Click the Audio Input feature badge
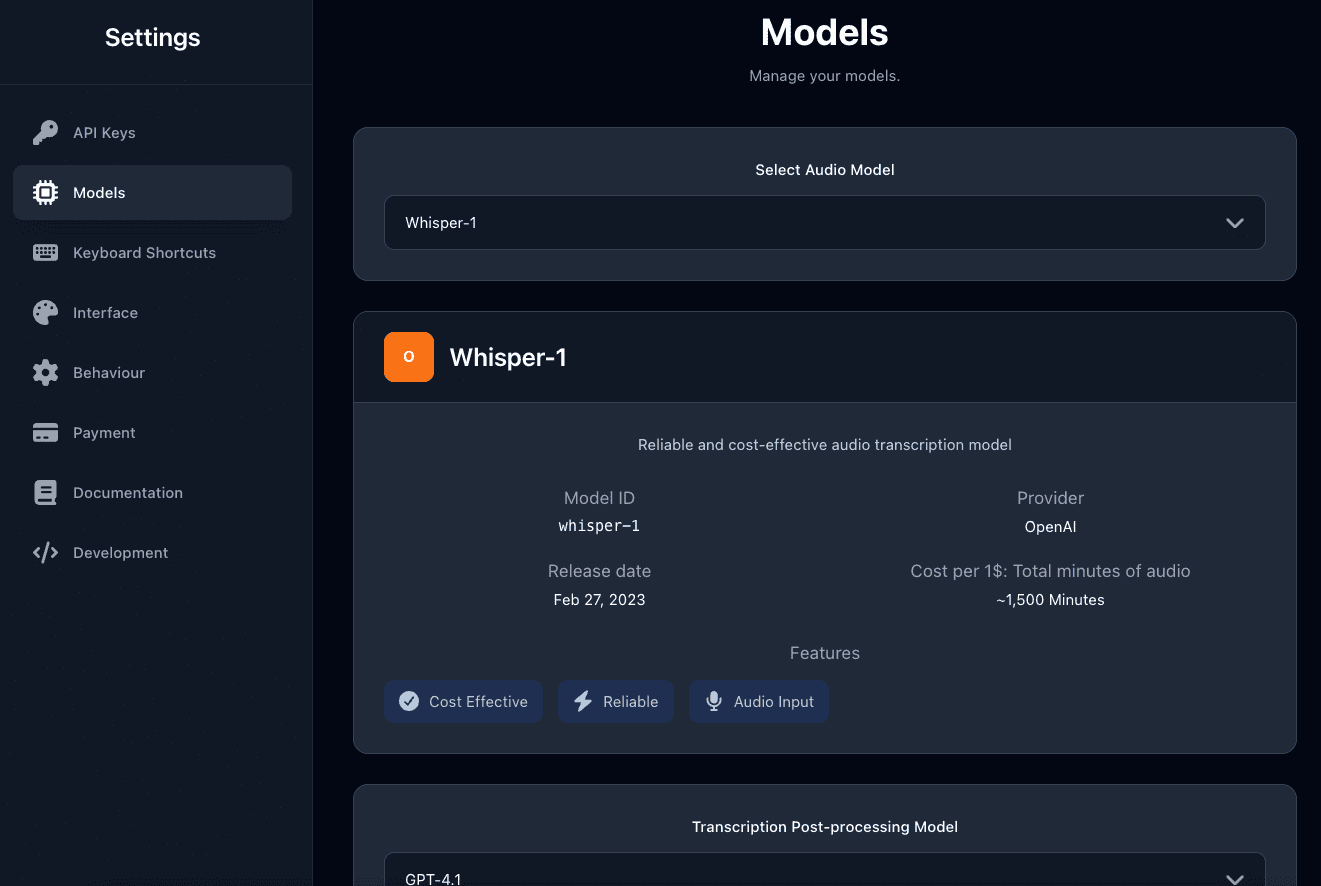 pyautogui.click(x=759, y=702)
